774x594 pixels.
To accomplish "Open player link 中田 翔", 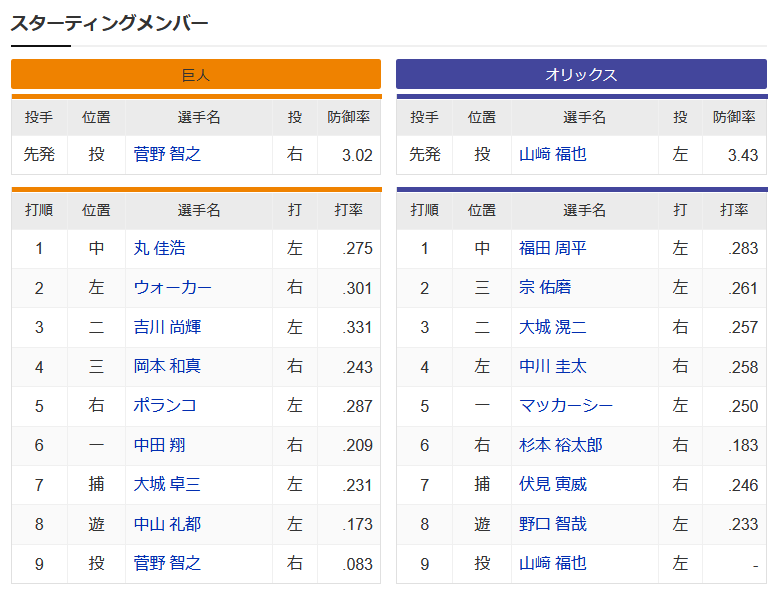I will coord(159,445).
